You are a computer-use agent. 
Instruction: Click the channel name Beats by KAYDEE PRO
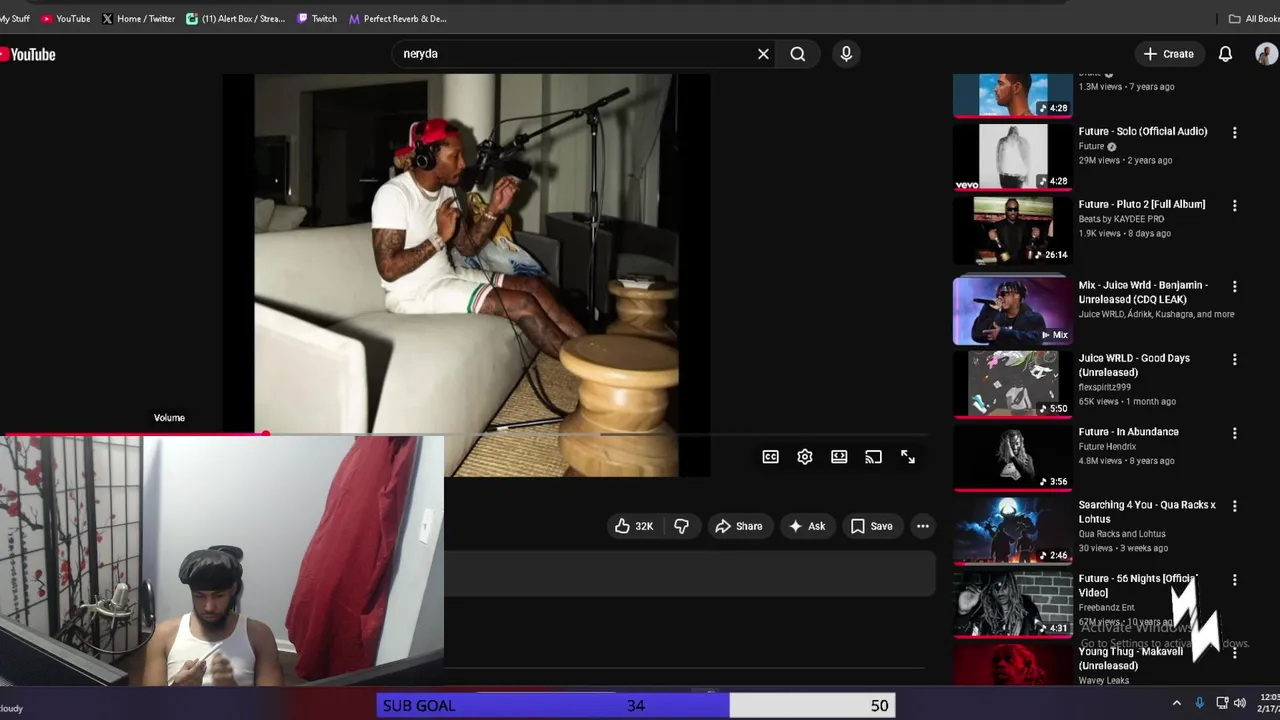(1121, 219)
